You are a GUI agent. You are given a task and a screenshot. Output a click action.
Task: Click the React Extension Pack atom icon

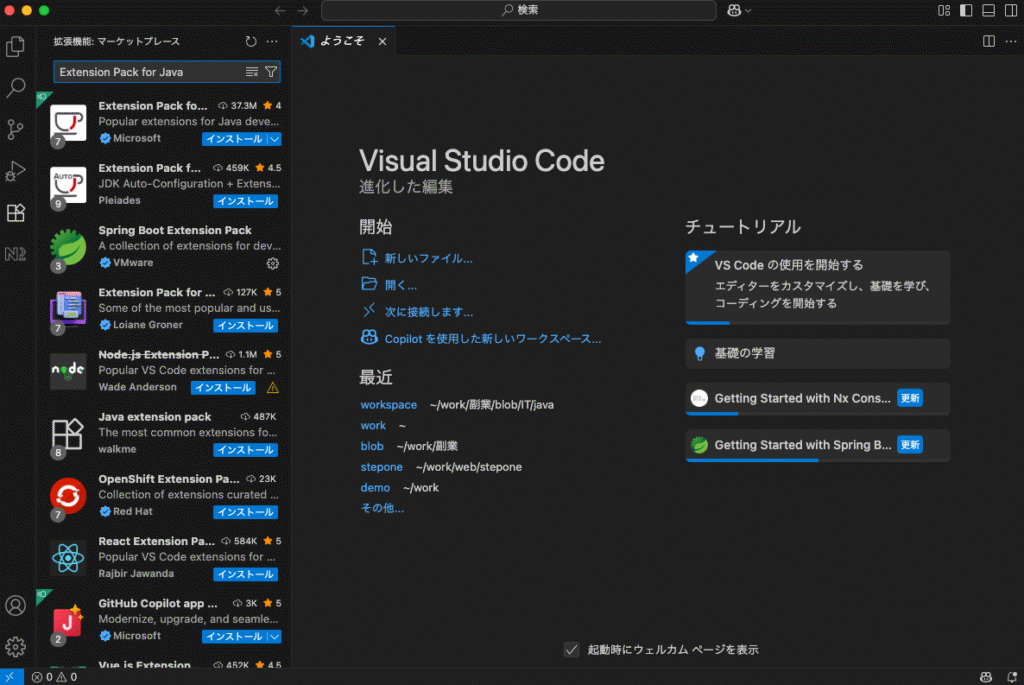tap(68, 558)
